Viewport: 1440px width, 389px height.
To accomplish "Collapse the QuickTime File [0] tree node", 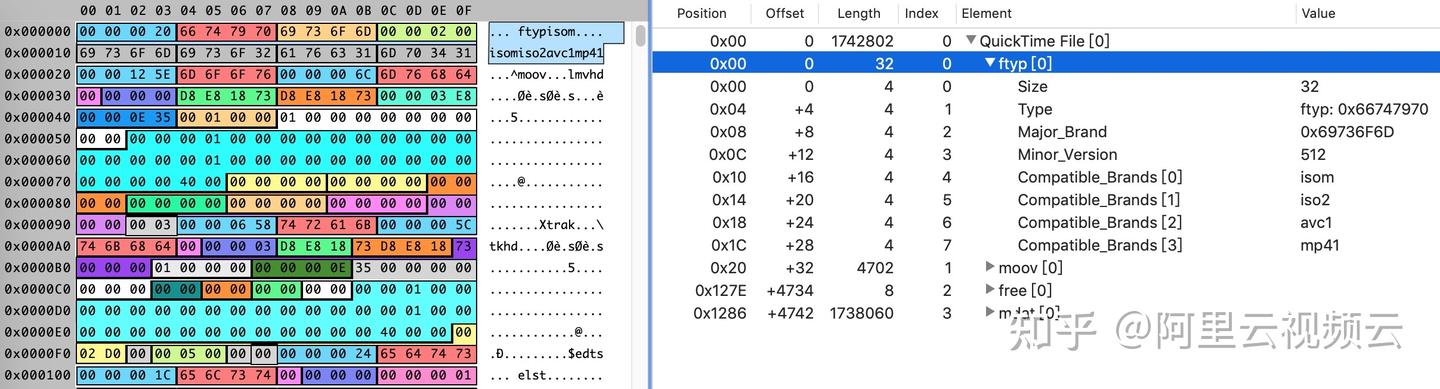I will (x=971, y=41).
